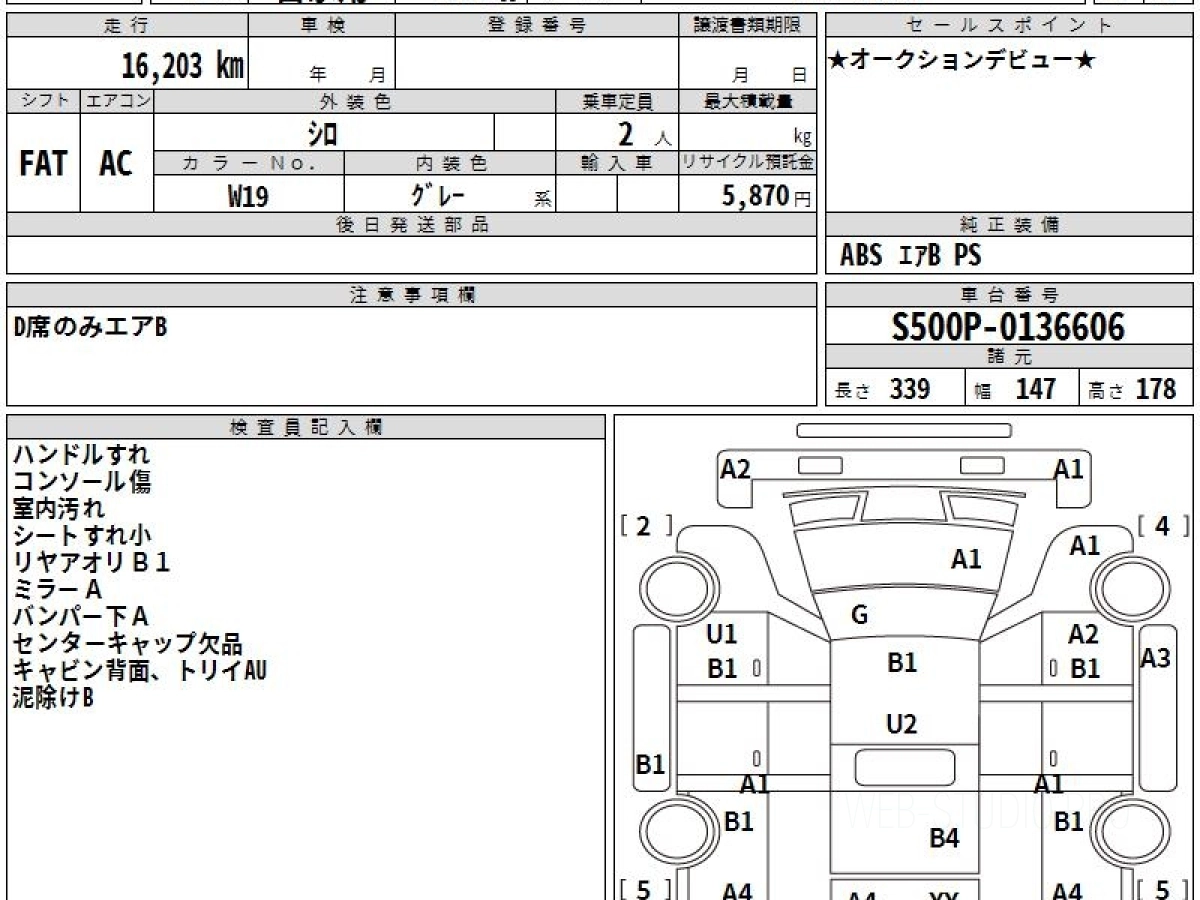The height and width of the screenshot is (900, 1200).
Task: Click the 内装色 label
Action: click(x=451, y=163)
